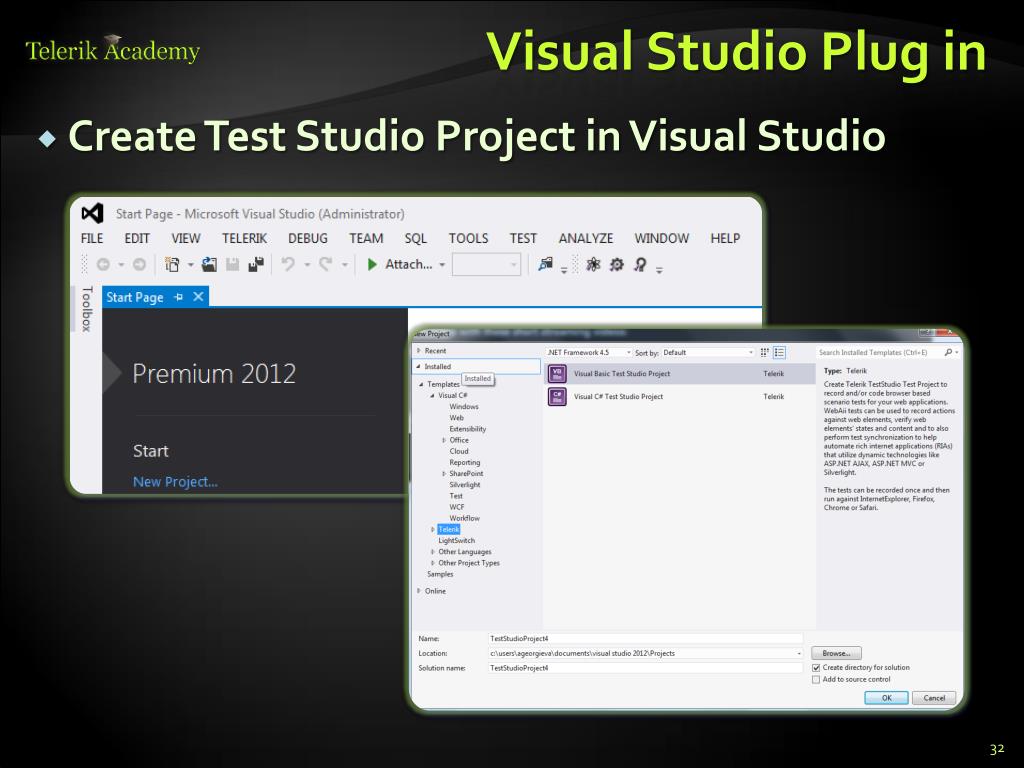Click the Find in Files toolbar icon
The image size is (1024, 768).
click(x=545, y=264)
